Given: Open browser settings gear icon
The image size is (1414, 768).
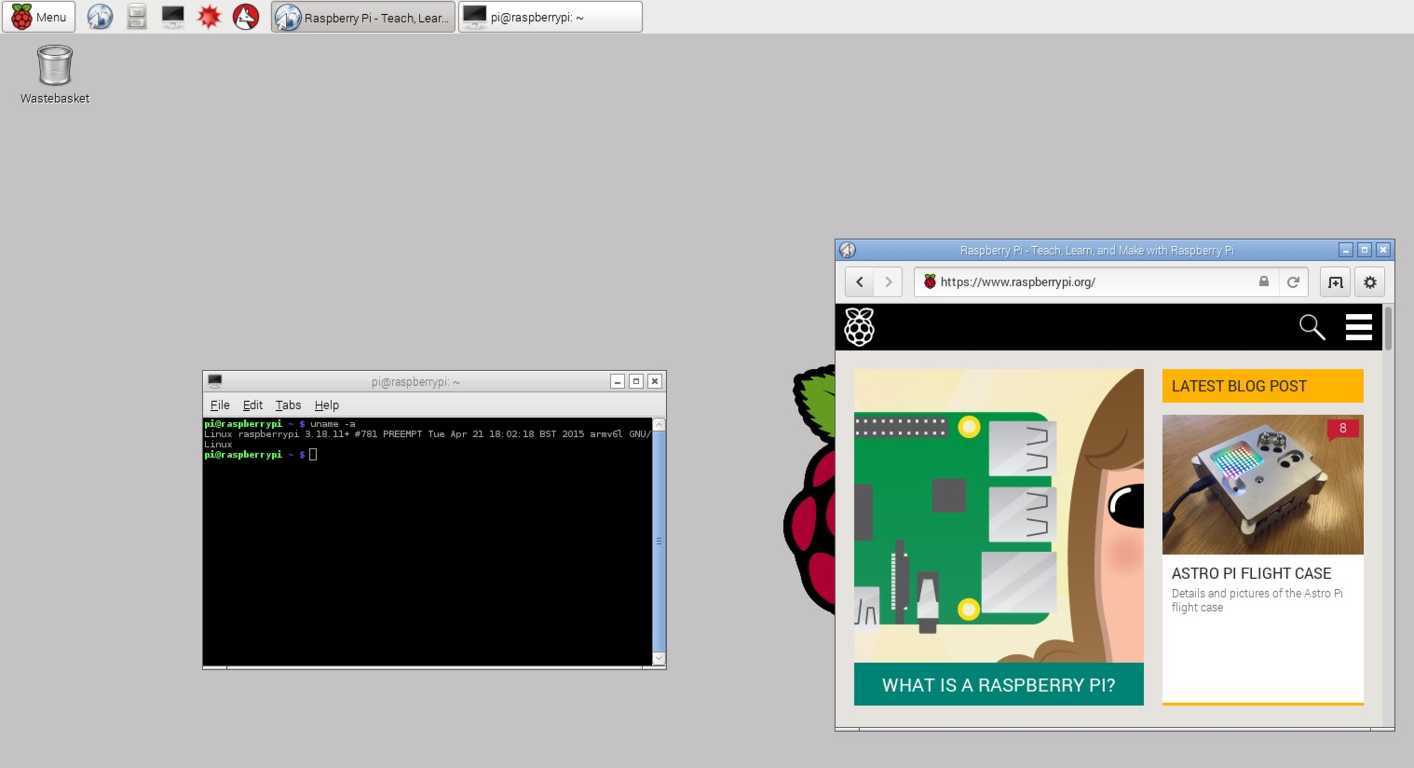Looking at the screenshot, I should tap(1370, 282).
